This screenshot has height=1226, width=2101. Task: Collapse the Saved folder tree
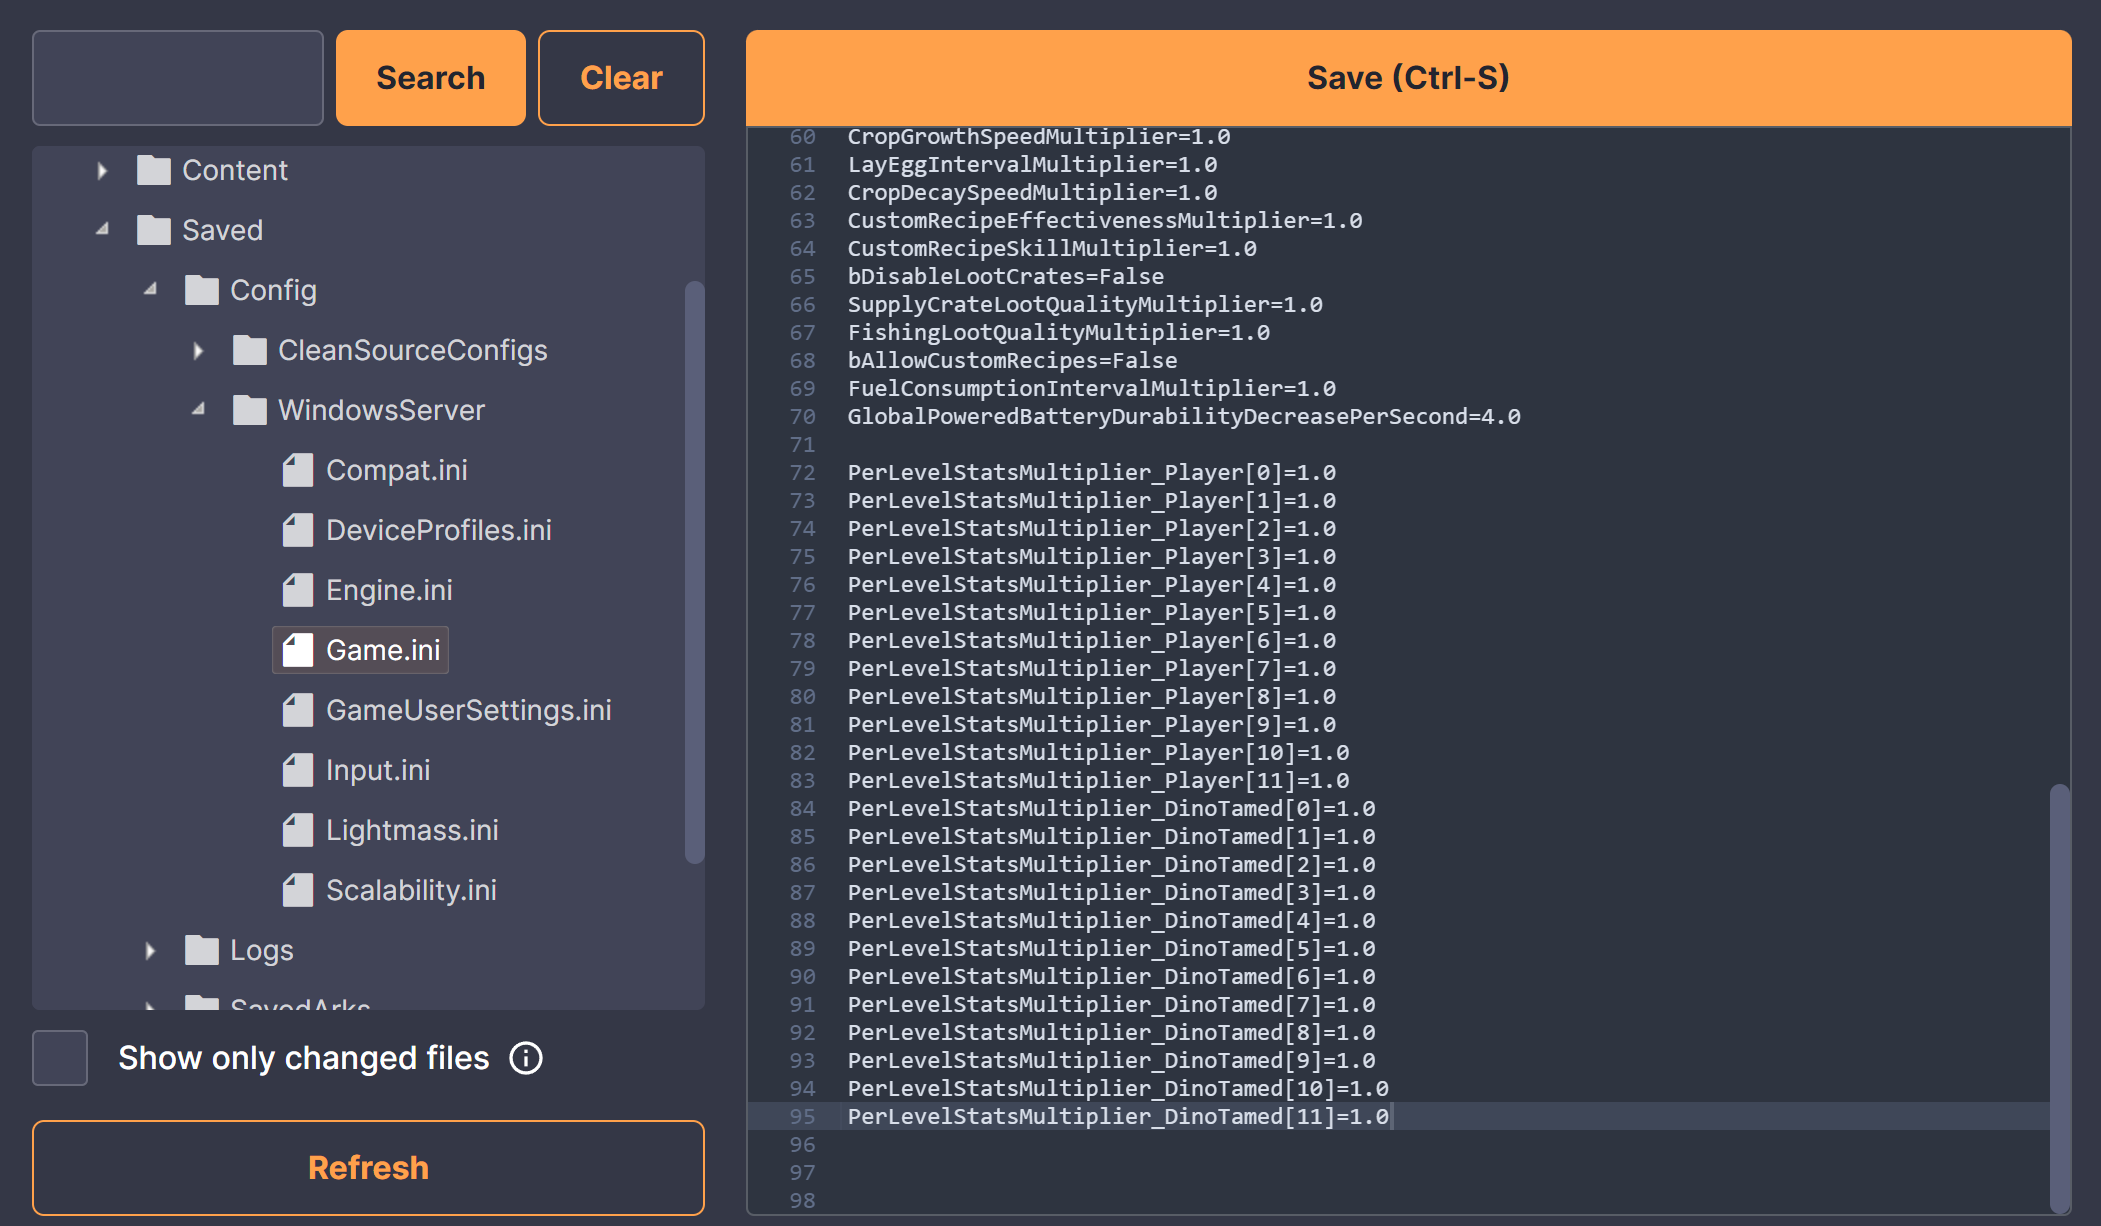(x=102, y=230)
